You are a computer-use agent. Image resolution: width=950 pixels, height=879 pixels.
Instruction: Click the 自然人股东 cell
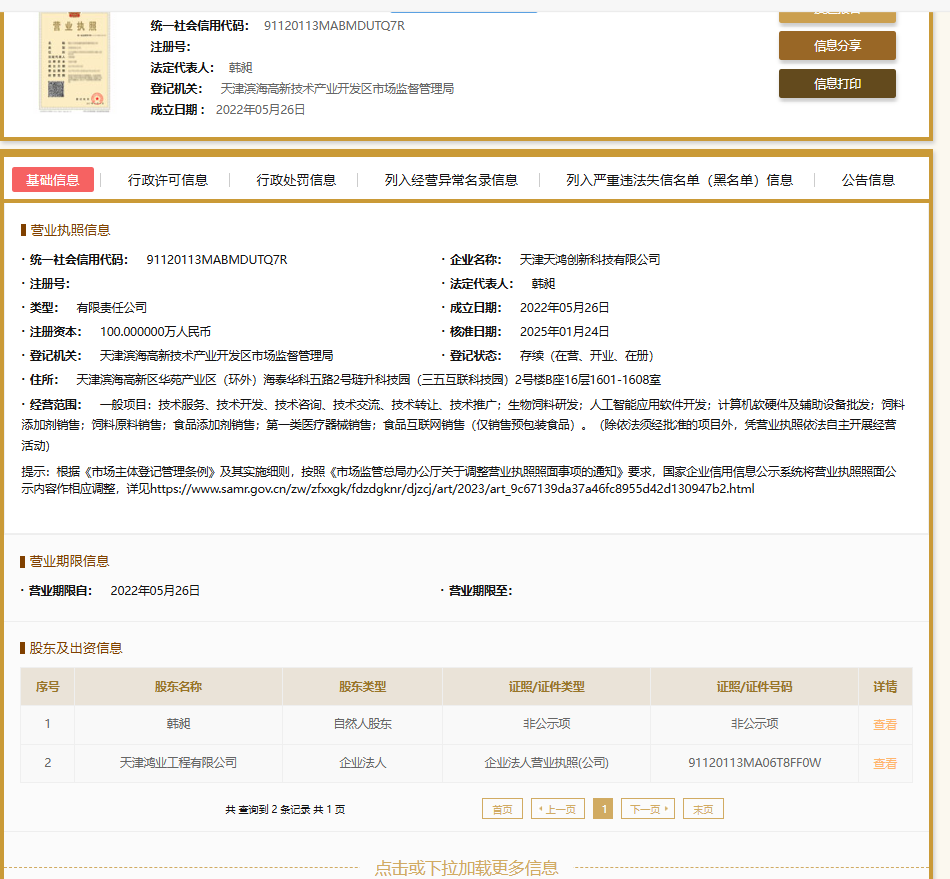[362, 723]
